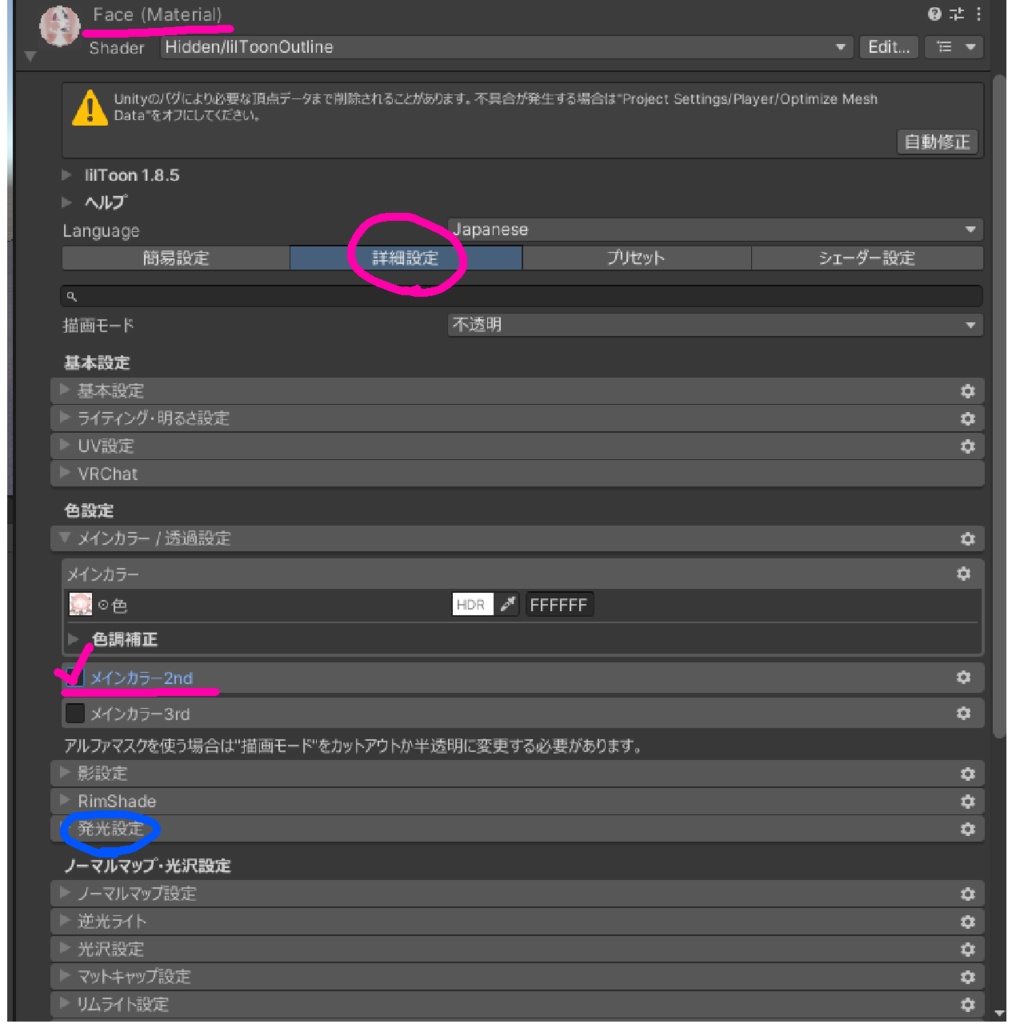This screenshot has width=1024, height=1024.
Task: Expand the ヘルプ foldout
Action: click(x=67, y=202)
